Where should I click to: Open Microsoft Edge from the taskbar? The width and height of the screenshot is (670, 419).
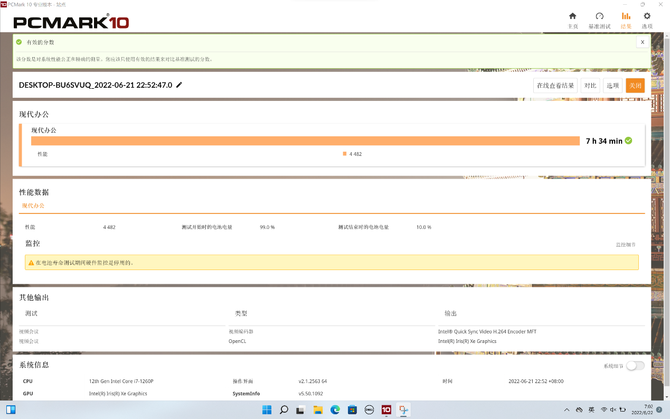(x=335, y=410)
